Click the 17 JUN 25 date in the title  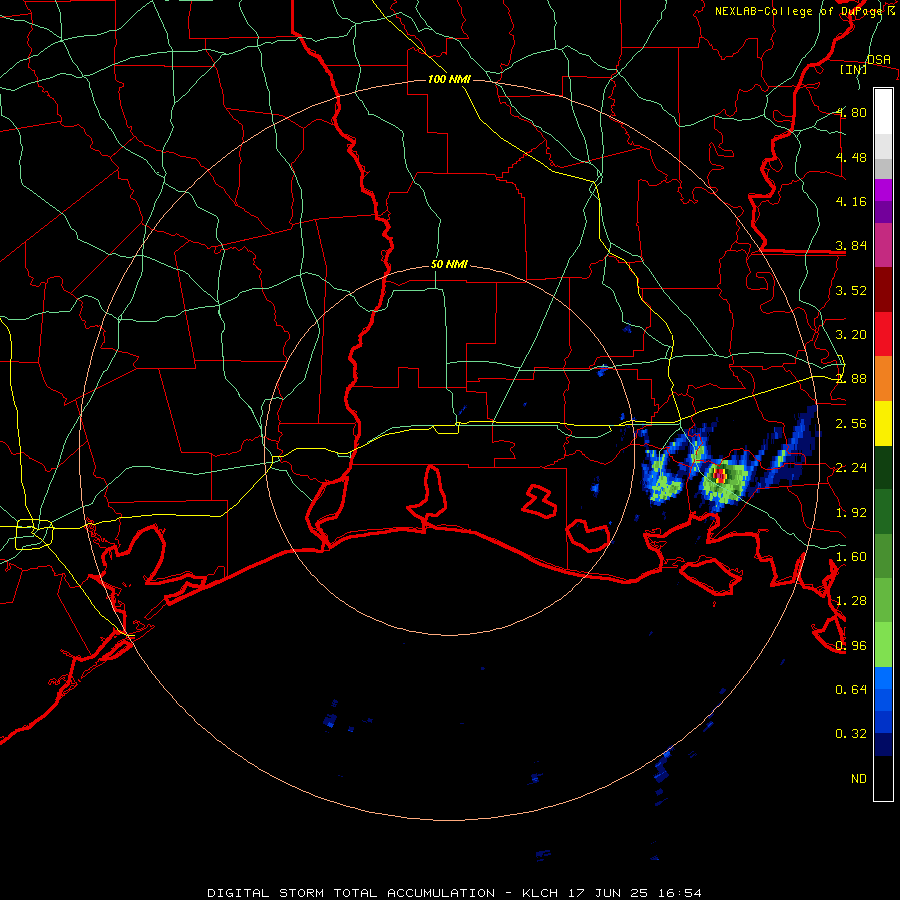tap(608, 893)
